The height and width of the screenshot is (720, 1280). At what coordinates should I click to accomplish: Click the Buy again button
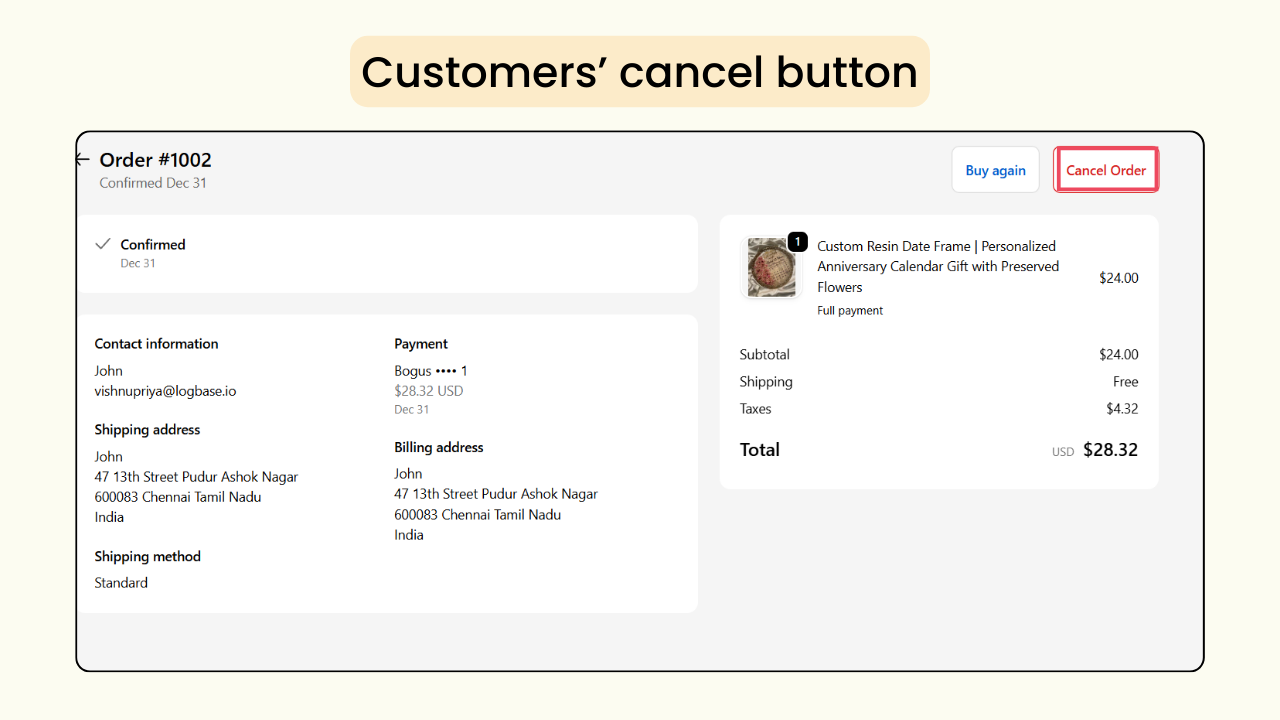(995, 169)
